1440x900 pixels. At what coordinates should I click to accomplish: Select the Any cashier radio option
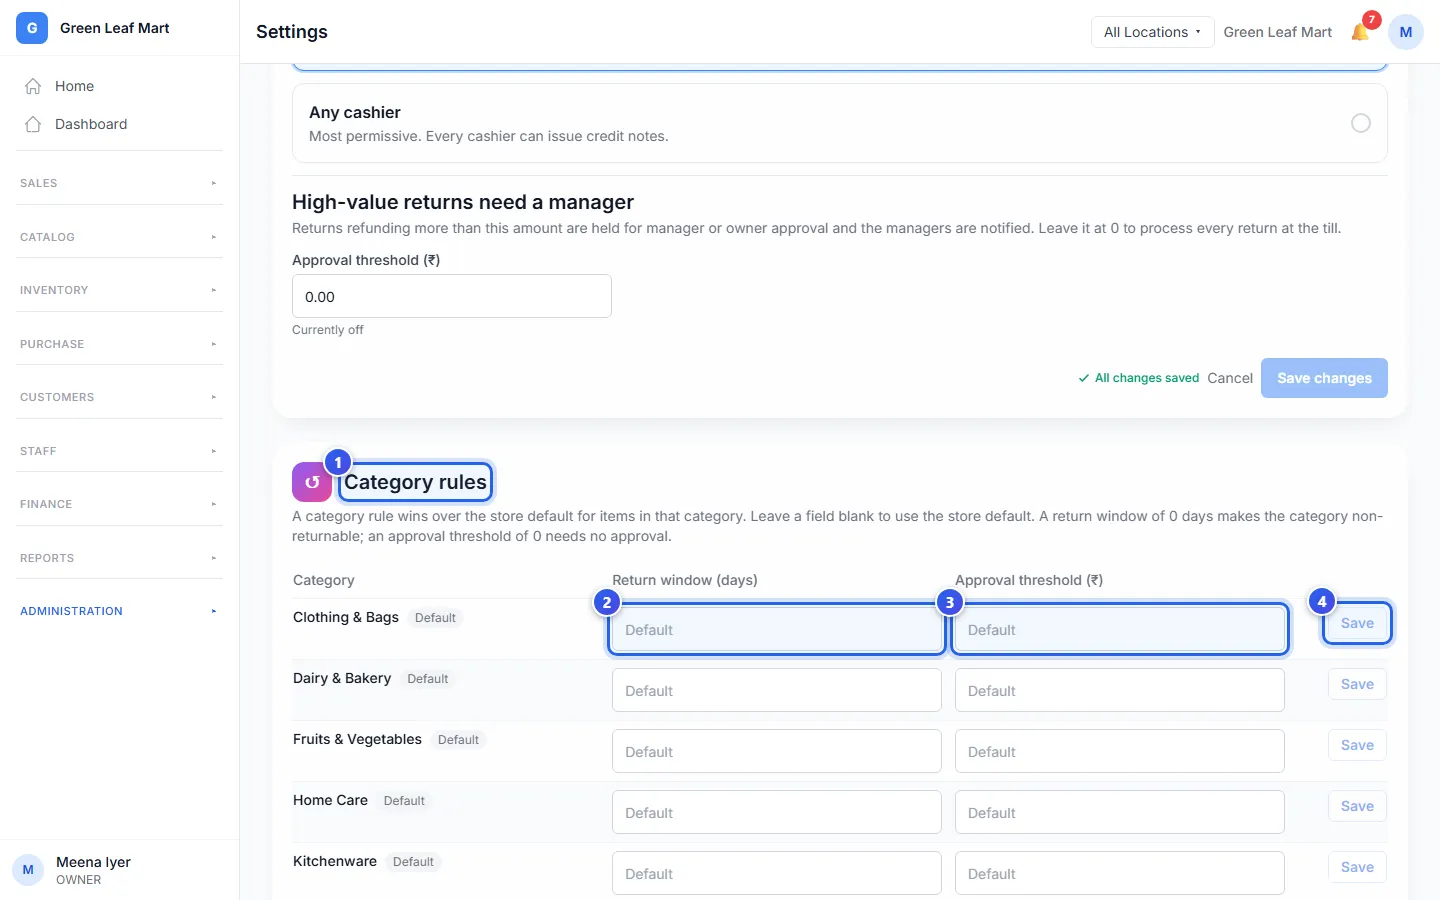(1361, 123)
